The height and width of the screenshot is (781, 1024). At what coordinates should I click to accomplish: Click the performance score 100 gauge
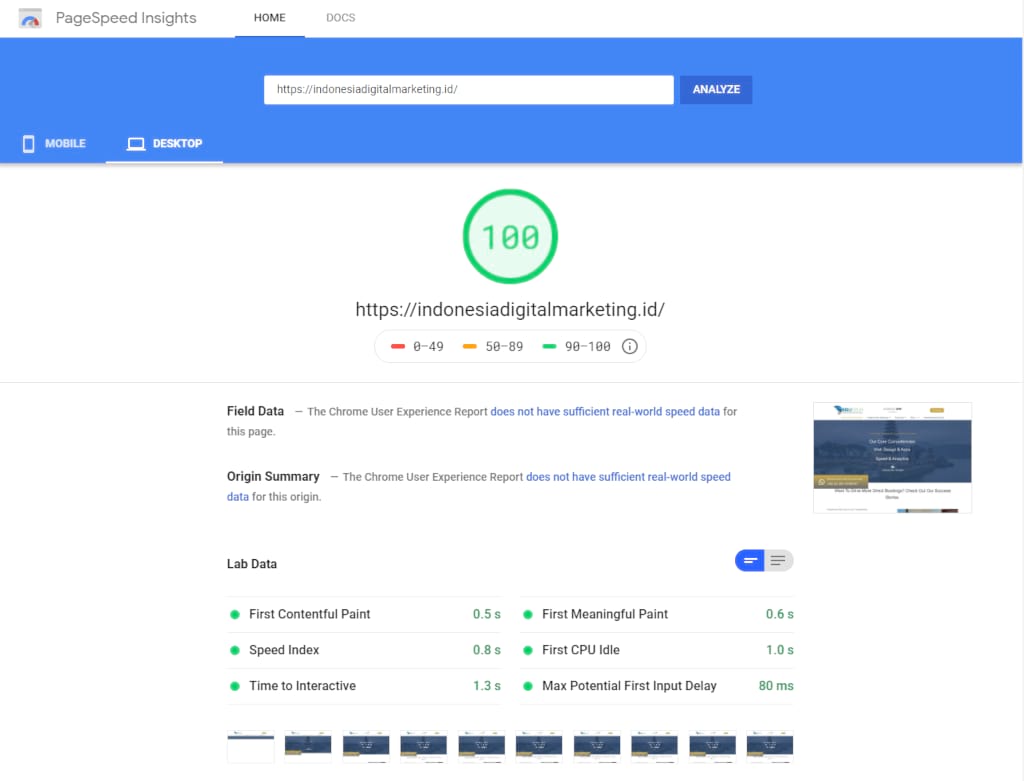point(510,236)
